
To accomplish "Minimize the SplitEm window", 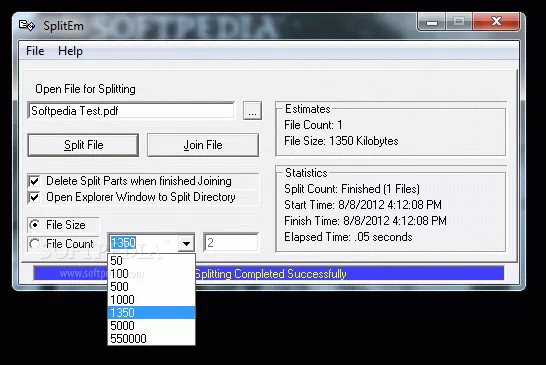I will (432, 22).
